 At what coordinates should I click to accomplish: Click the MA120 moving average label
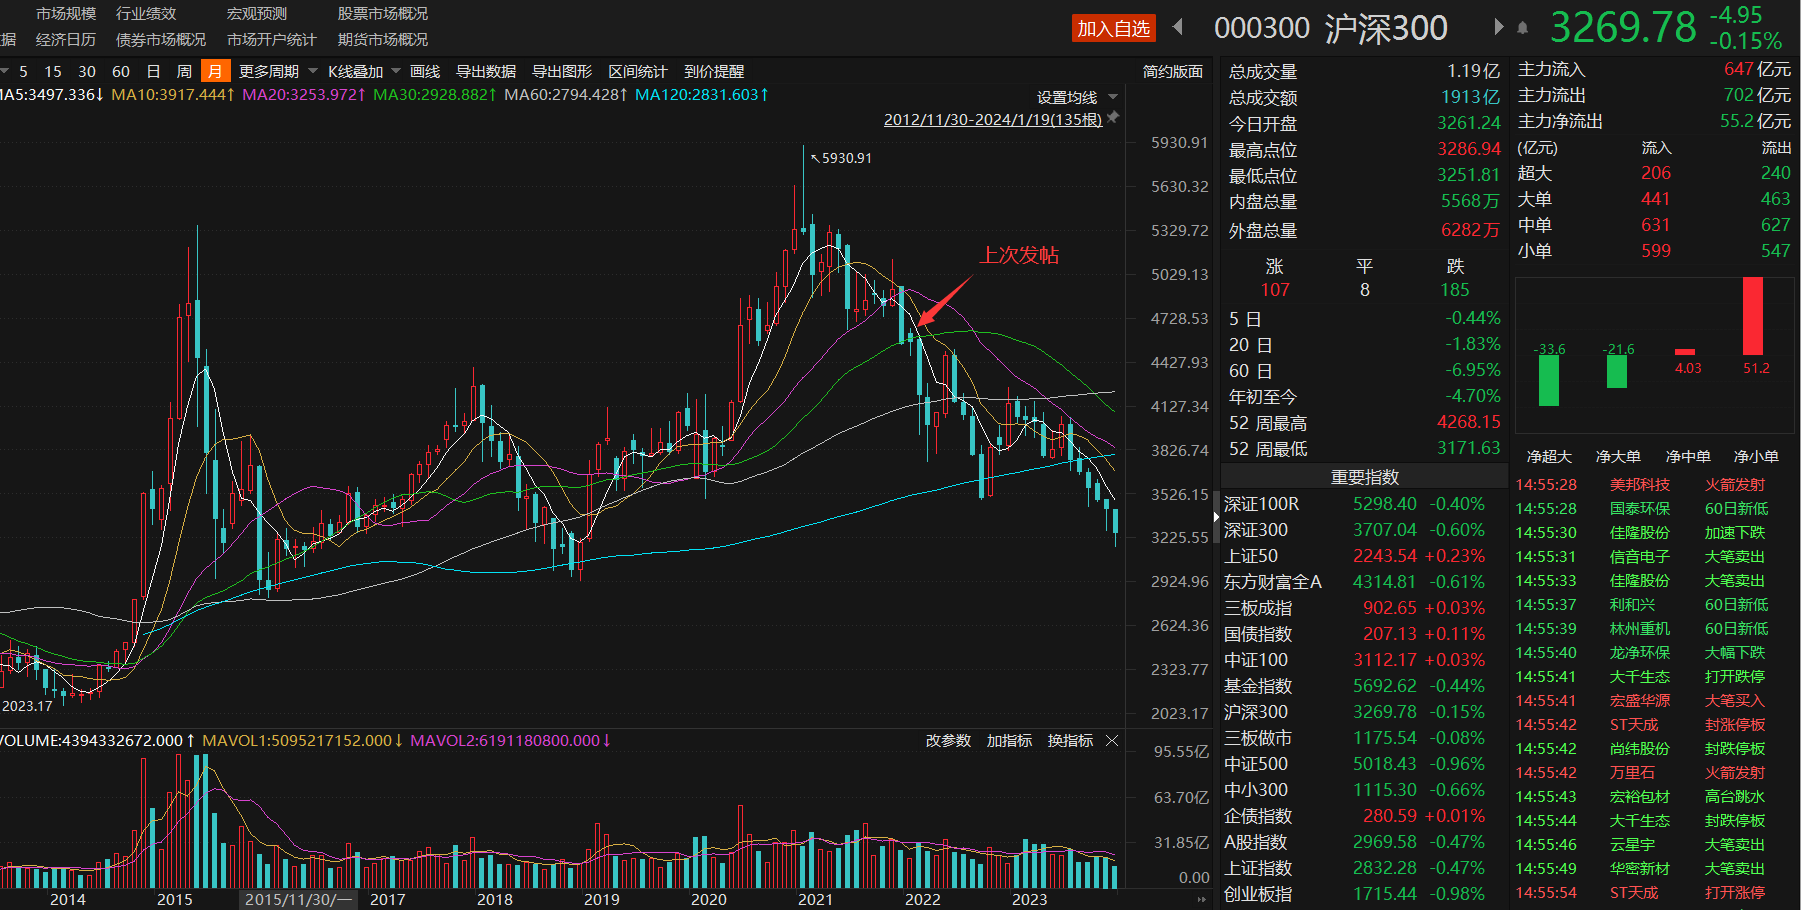coord(702,95)
